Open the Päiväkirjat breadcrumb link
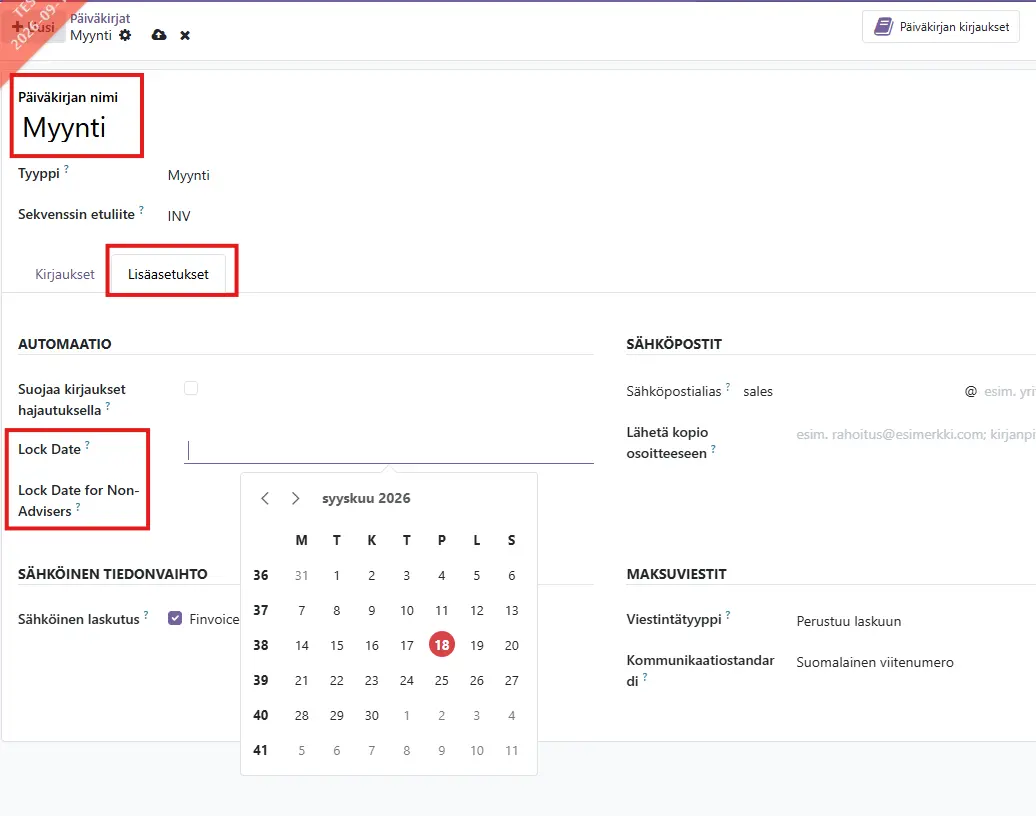The width and height of the screenshot is (1036, 816). click(100, 19)
